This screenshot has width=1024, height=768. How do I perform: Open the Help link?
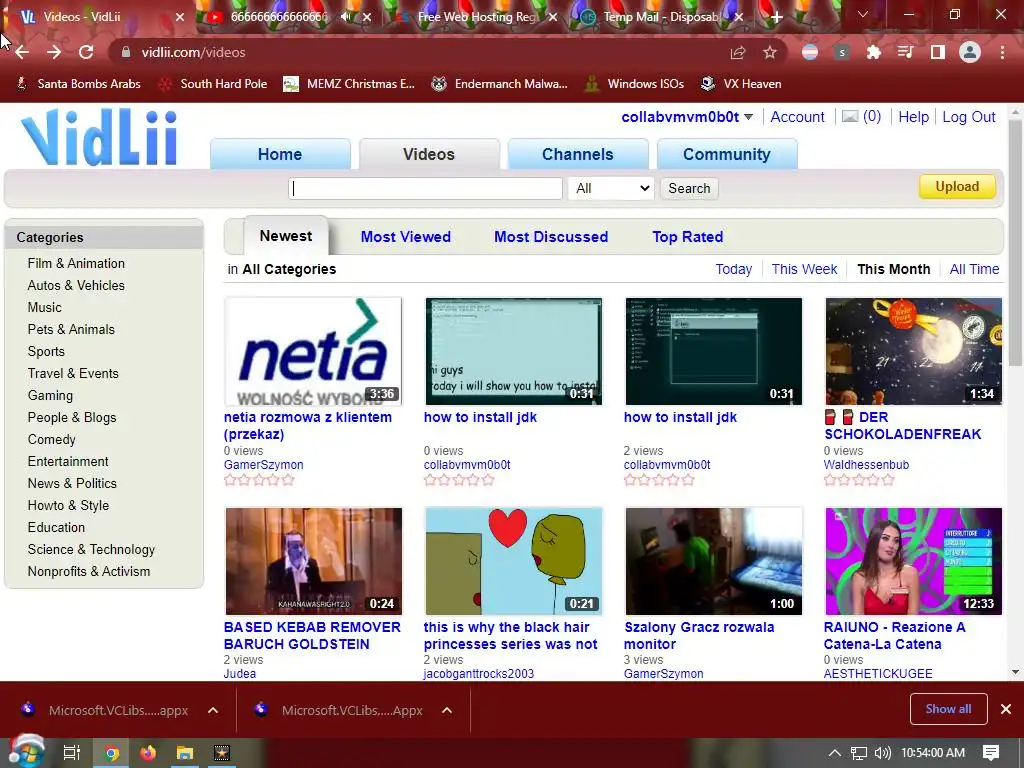click(914, 117)
